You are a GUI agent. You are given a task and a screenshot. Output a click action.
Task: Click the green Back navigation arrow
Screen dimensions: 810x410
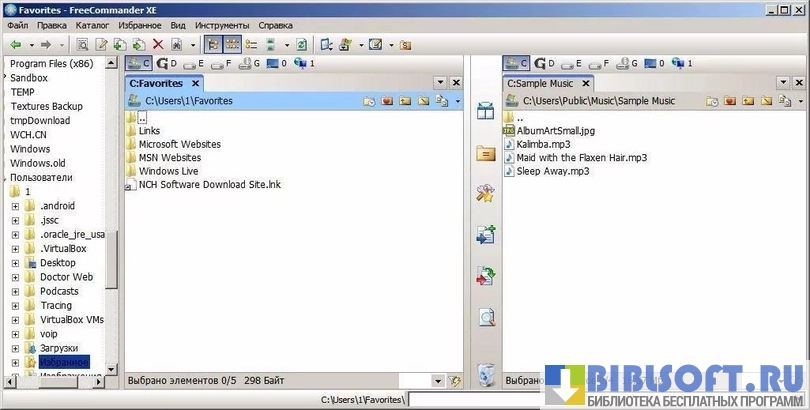tap(15, 45)
